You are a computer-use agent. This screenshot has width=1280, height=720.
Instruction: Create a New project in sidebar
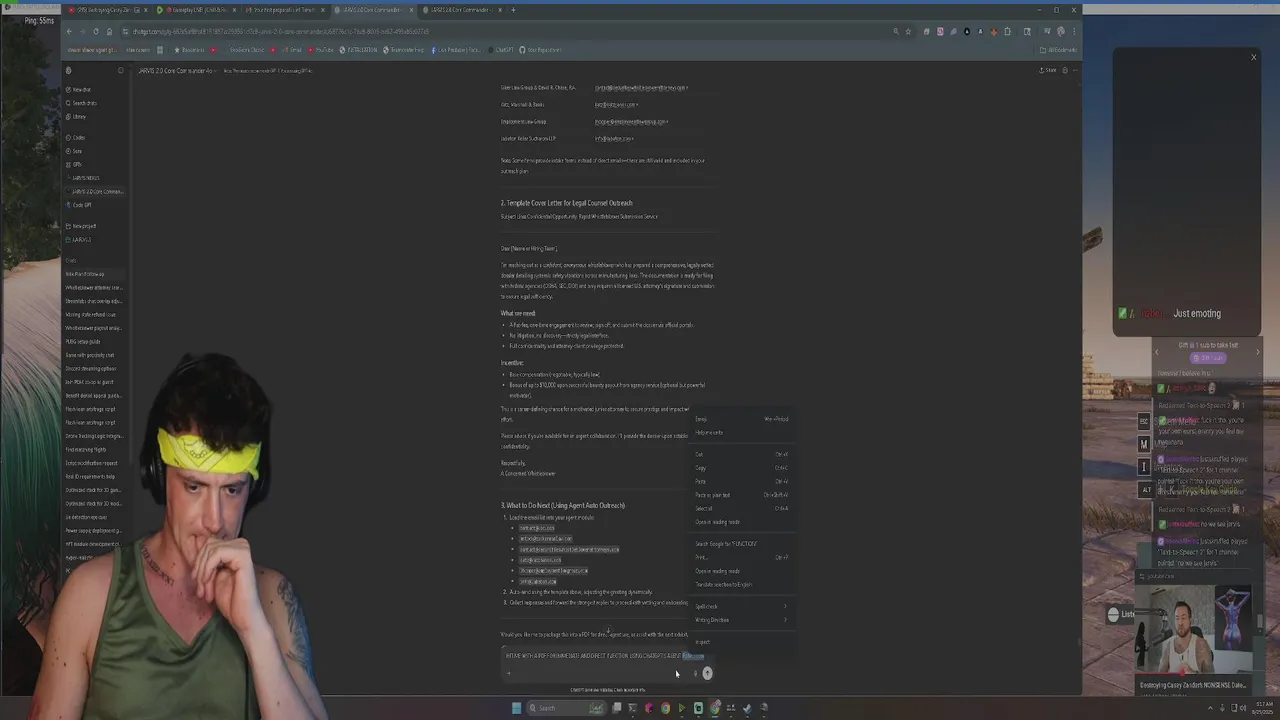pos(95,226)
